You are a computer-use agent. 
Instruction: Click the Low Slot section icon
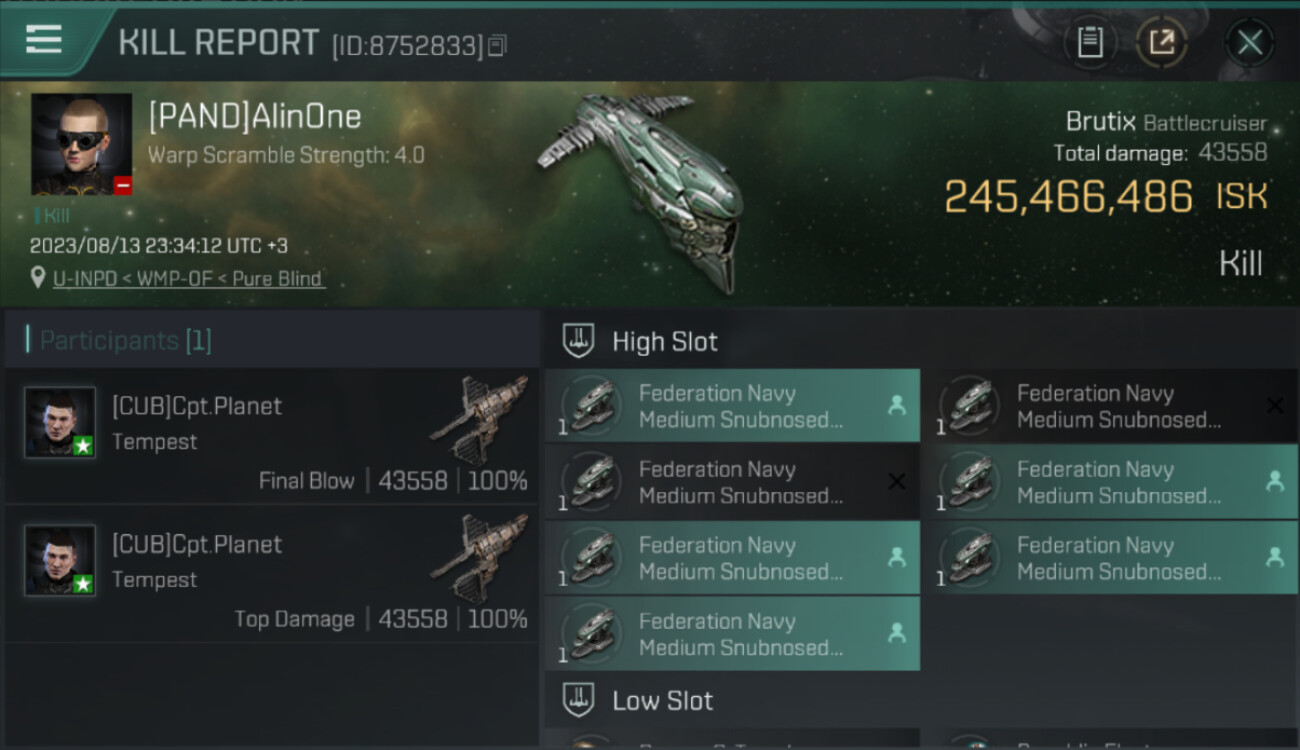click(x=578, y=700)
